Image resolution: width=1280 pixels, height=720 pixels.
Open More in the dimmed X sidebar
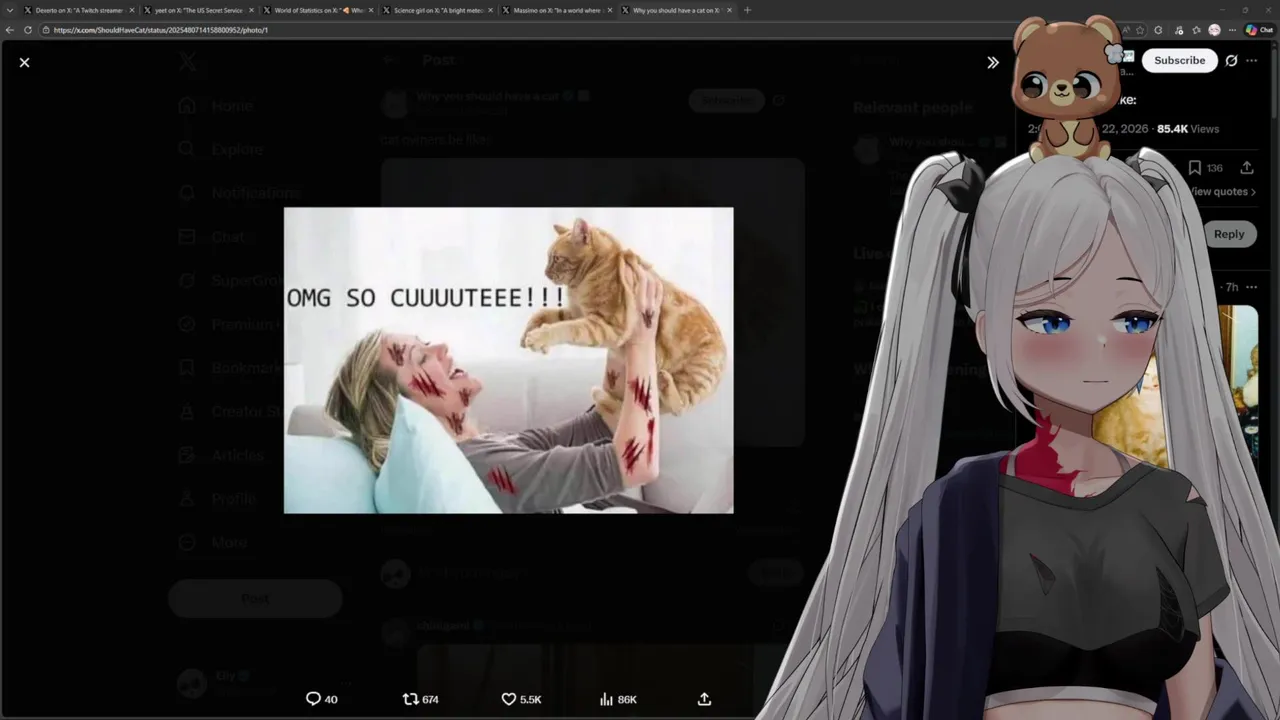click(212, 542)
